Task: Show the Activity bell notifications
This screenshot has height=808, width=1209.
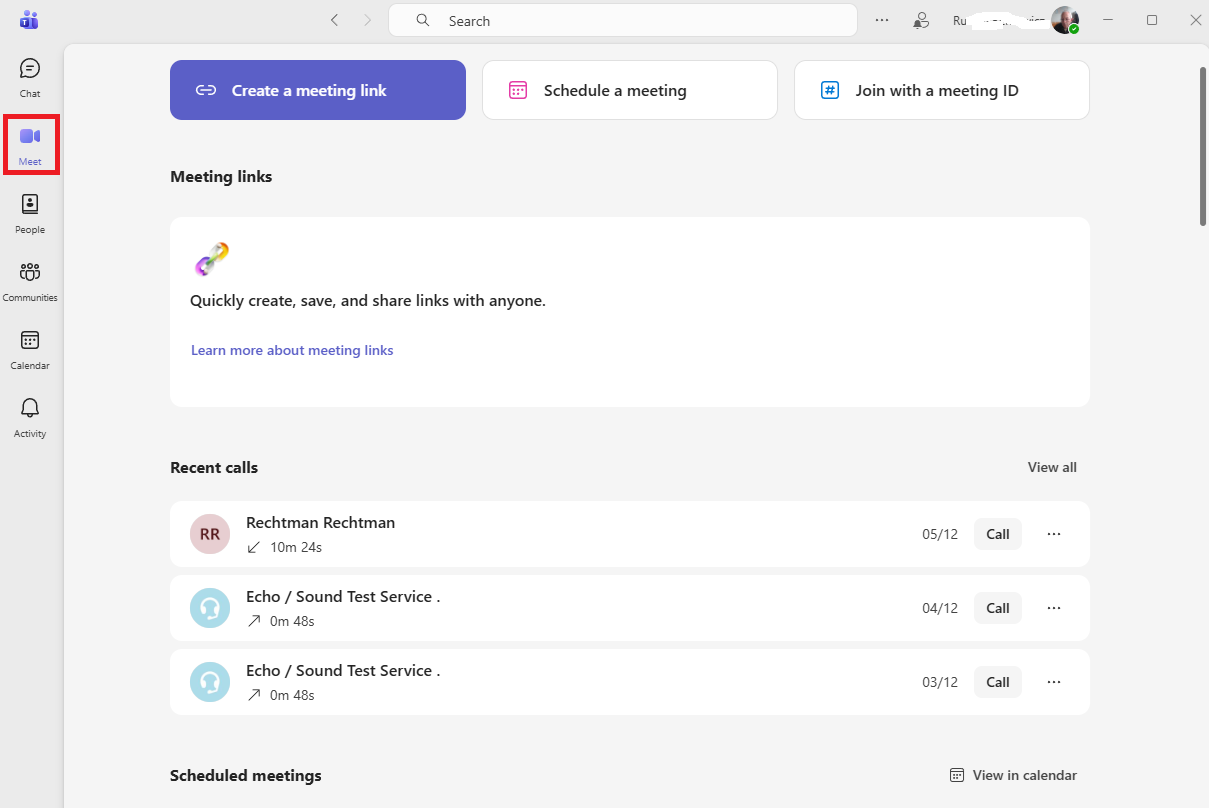Action: coord(30,417)
